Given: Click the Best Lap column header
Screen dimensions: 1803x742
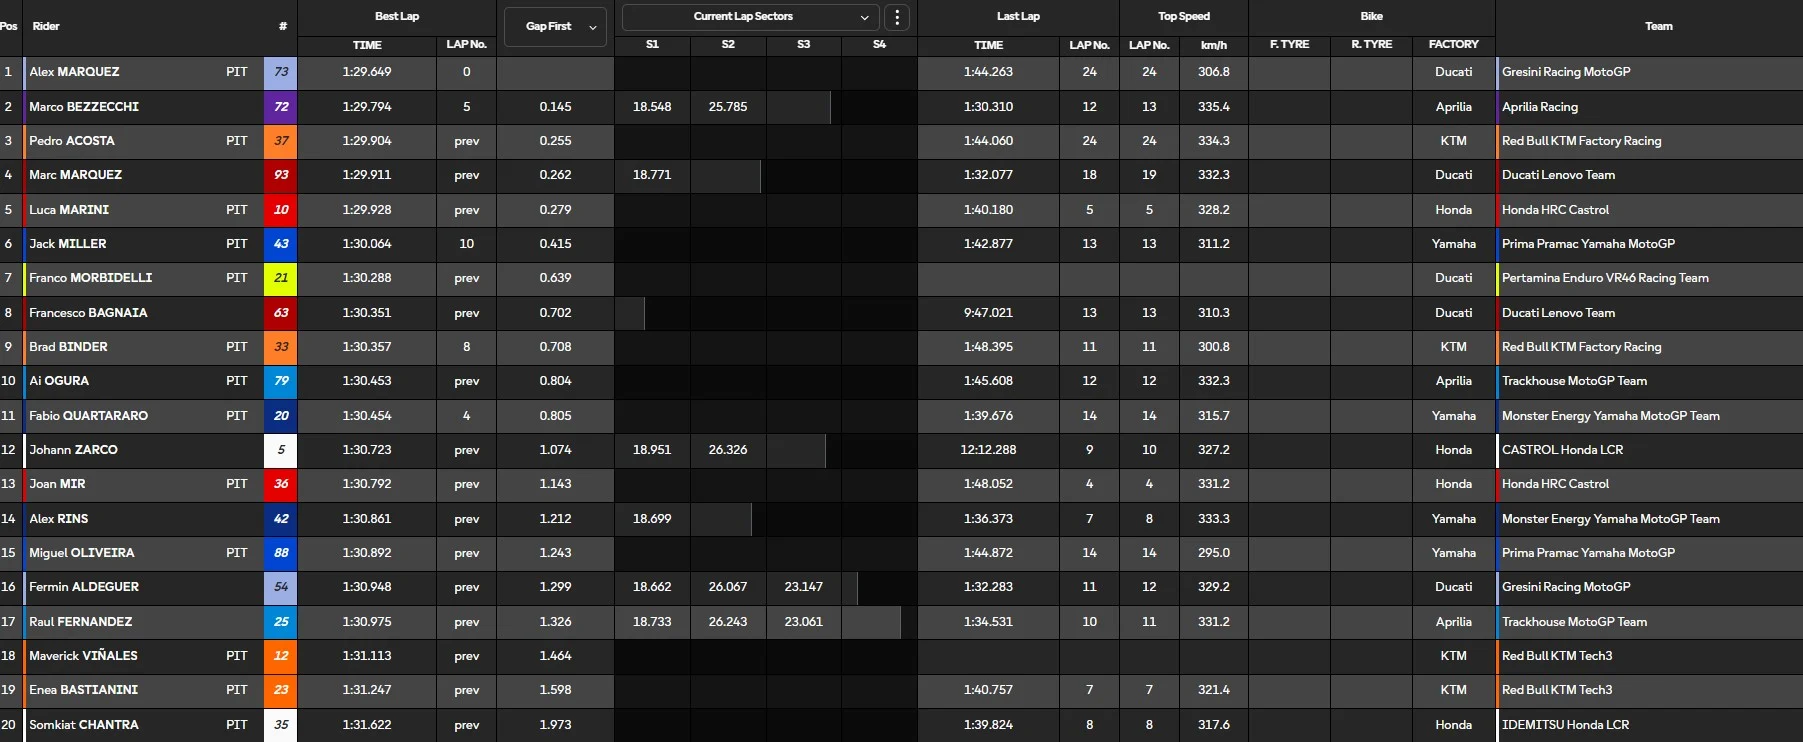Looking at the screenshot, I should (x=397, y=17).
